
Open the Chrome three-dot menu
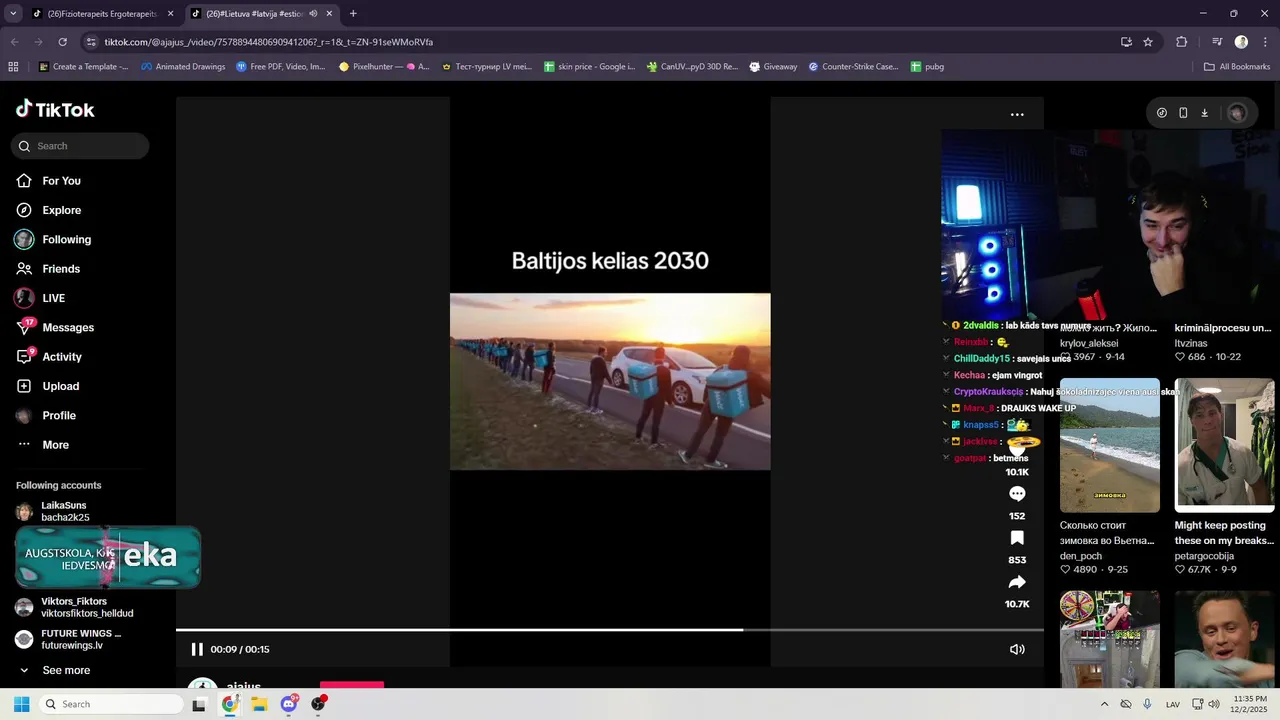click(x=1266, y=42)
